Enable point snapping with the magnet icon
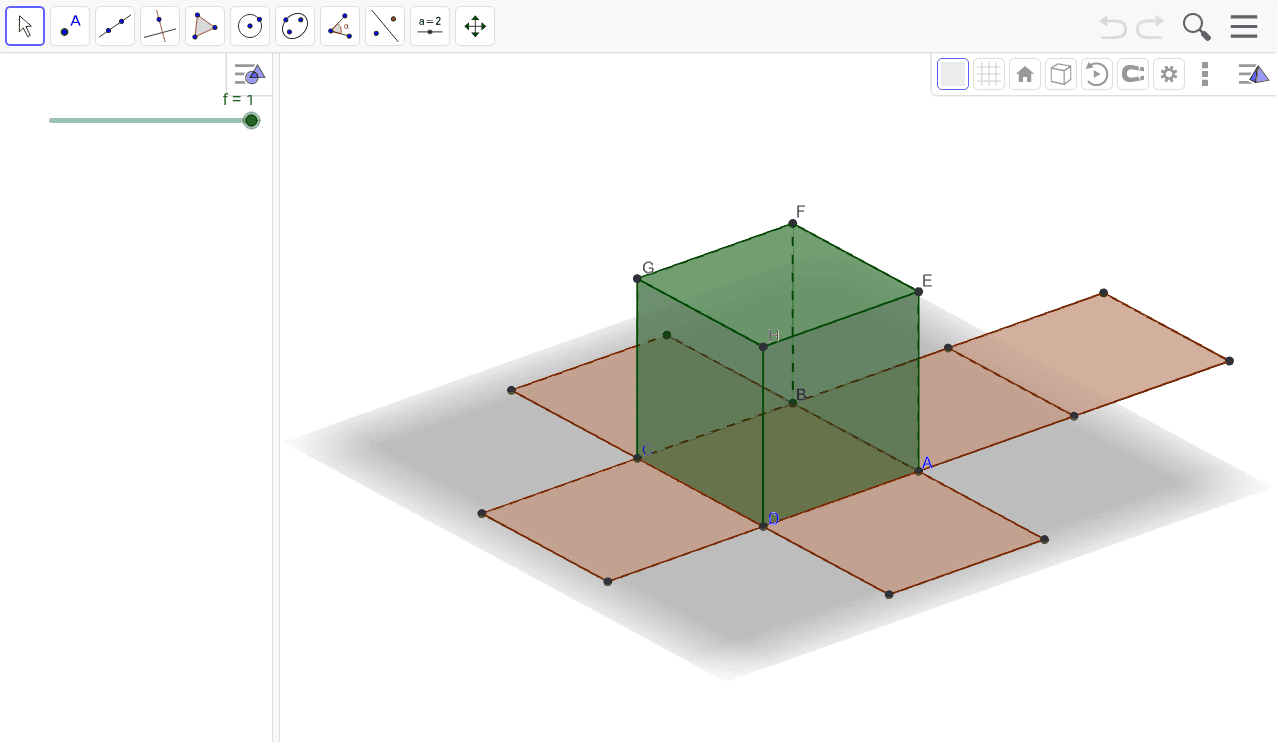 1132,73
